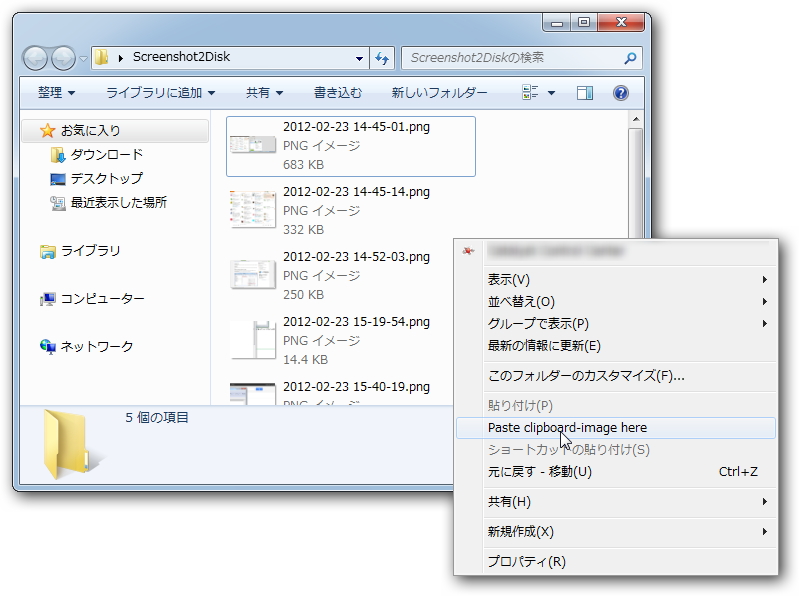This screenshot has width=799, height=596.
Task: Open デスクトップ in sidebar
Action: (106, 178)
